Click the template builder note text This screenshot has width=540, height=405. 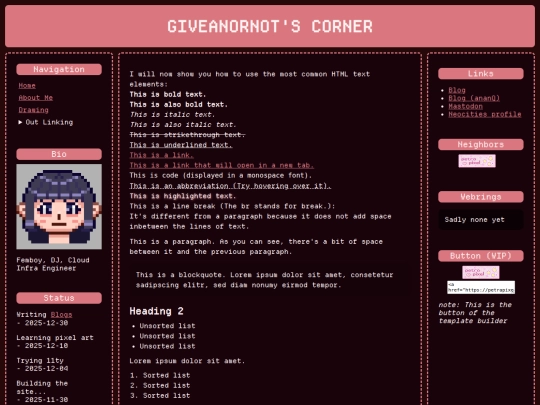(x=475, y=313)
